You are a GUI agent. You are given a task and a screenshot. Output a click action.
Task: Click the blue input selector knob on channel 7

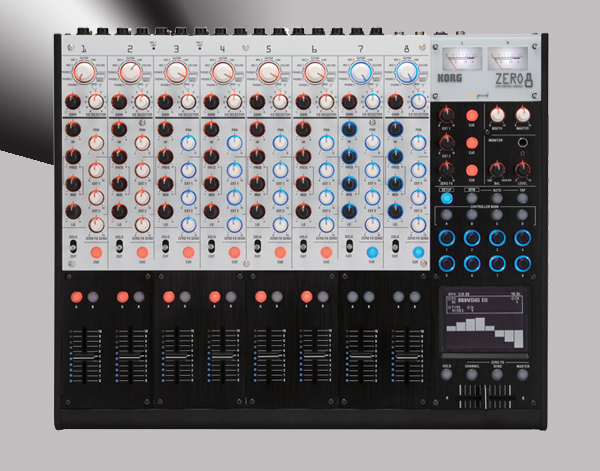tap(361, 73)
